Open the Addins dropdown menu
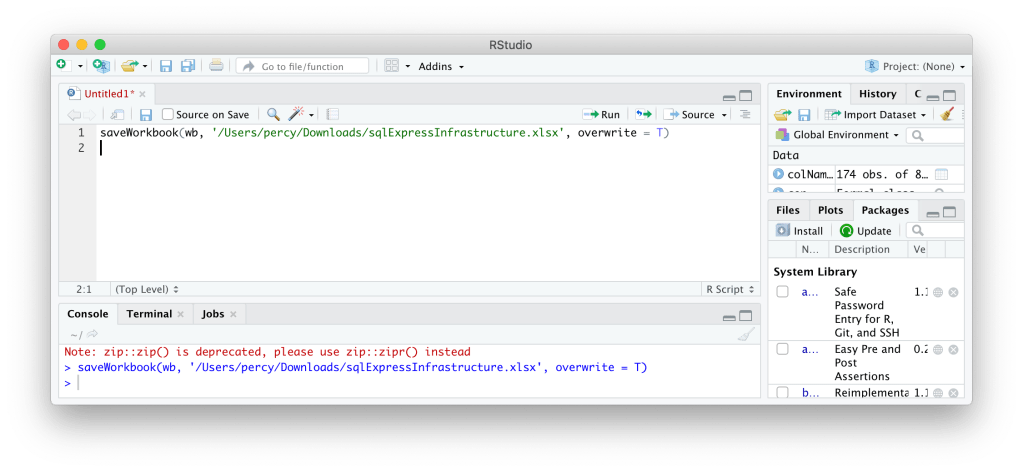 pos(441,67)
